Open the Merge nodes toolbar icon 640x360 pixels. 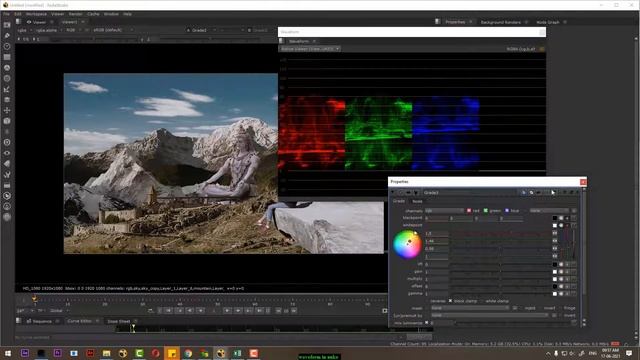pyautogui.click(x=7, y=100)
